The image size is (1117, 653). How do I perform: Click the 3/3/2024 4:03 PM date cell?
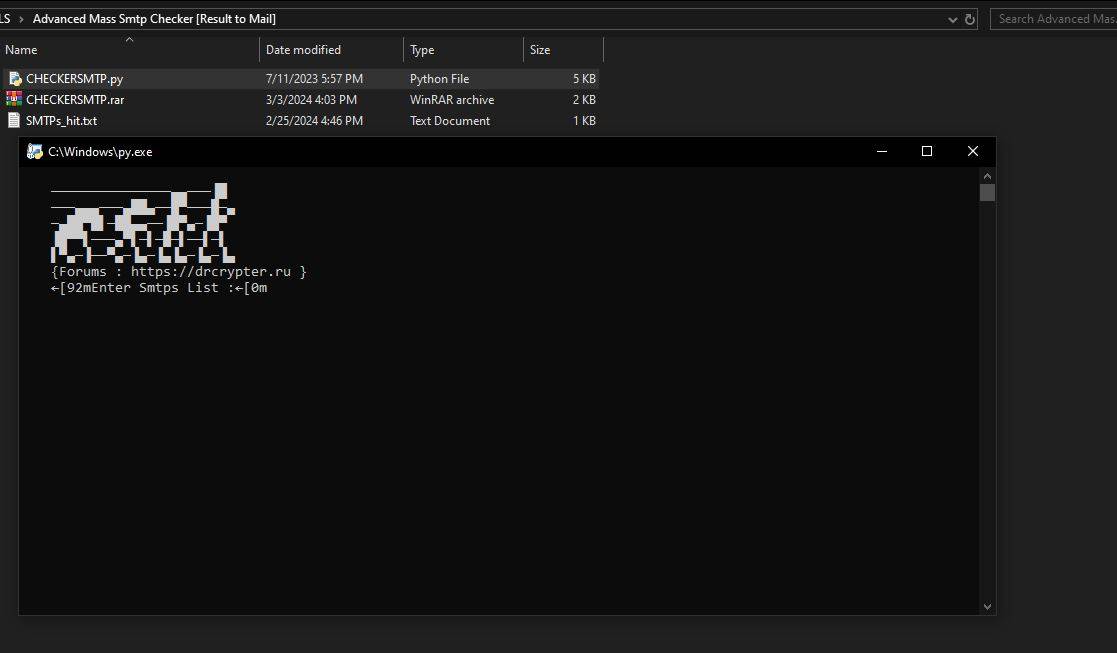311,100
